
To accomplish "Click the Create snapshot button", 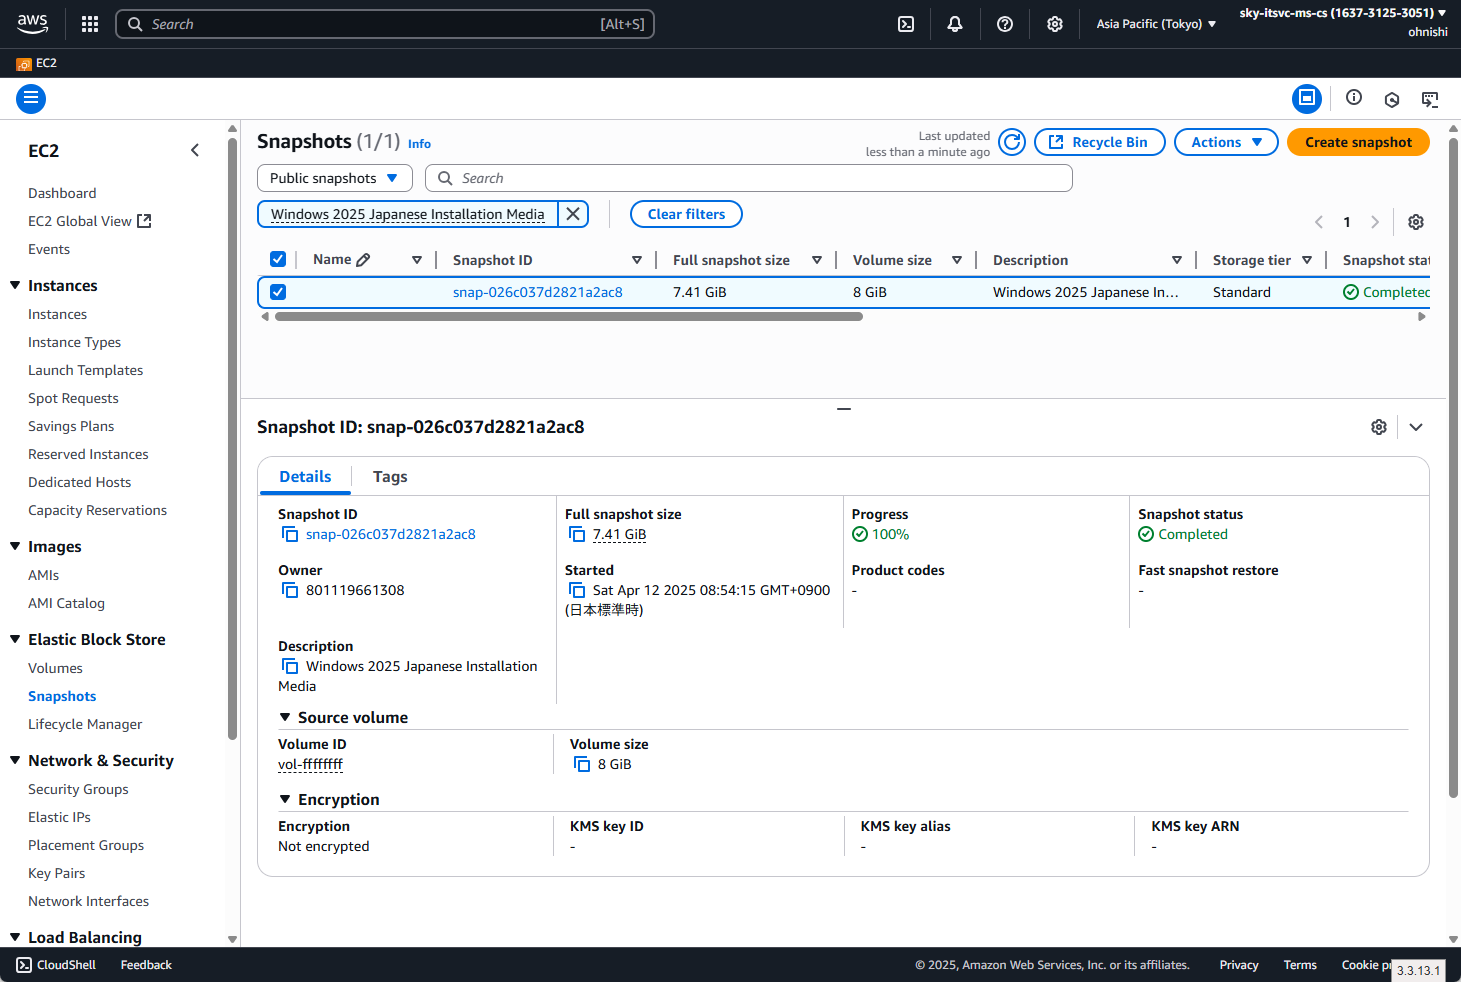I will [x=1357, y=141].
